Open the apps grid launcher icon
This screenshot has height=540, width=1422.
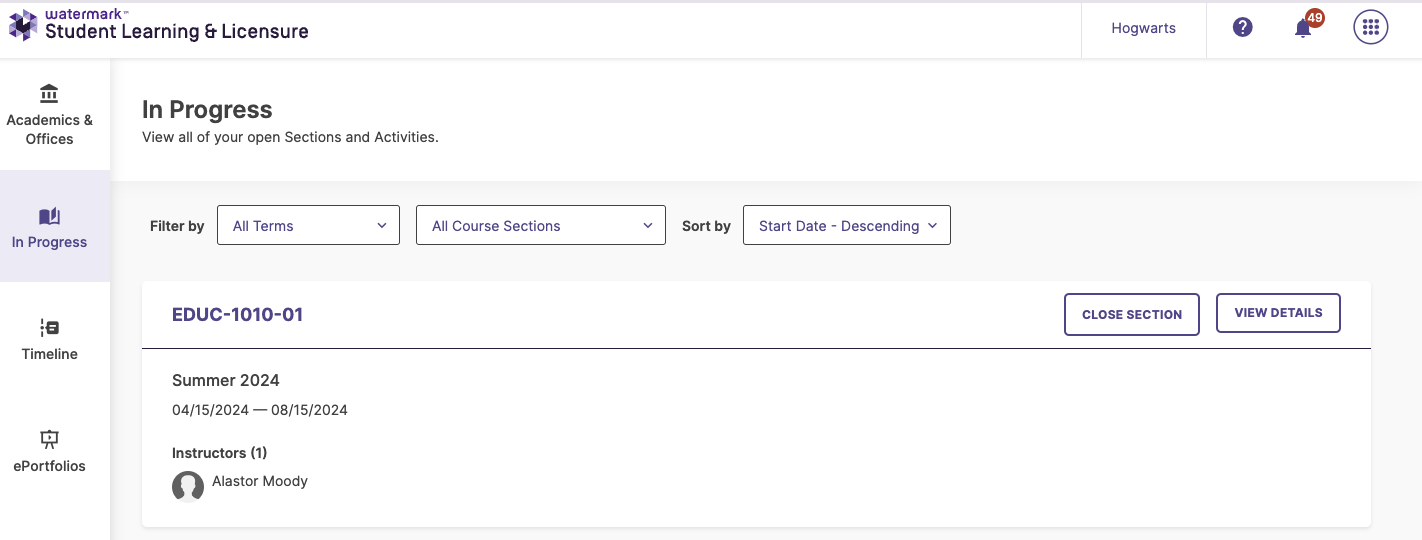1371,28
